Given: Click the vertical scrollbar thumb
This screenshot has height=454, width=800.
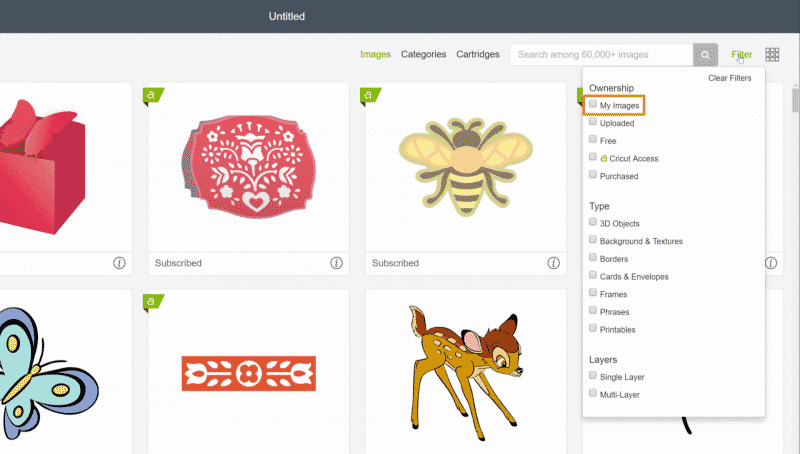Looking at the screenshot, I should 795,99.
